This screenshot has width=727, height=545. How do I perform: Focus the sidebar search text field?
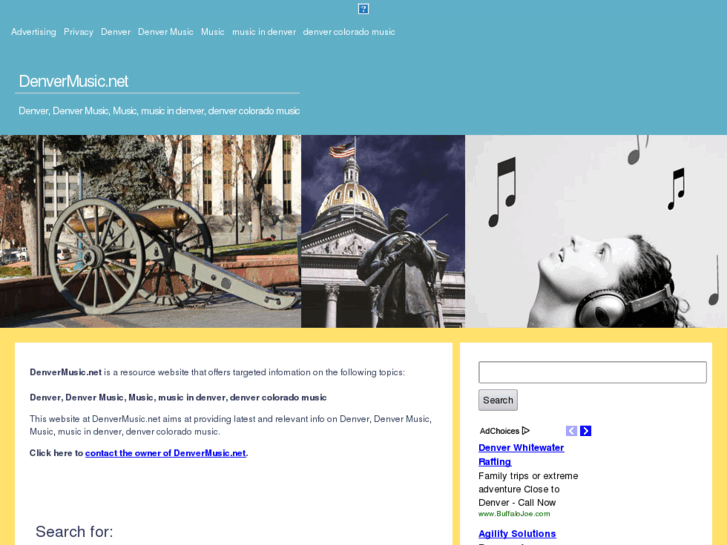pyautogui.click(x=593, y=372)
